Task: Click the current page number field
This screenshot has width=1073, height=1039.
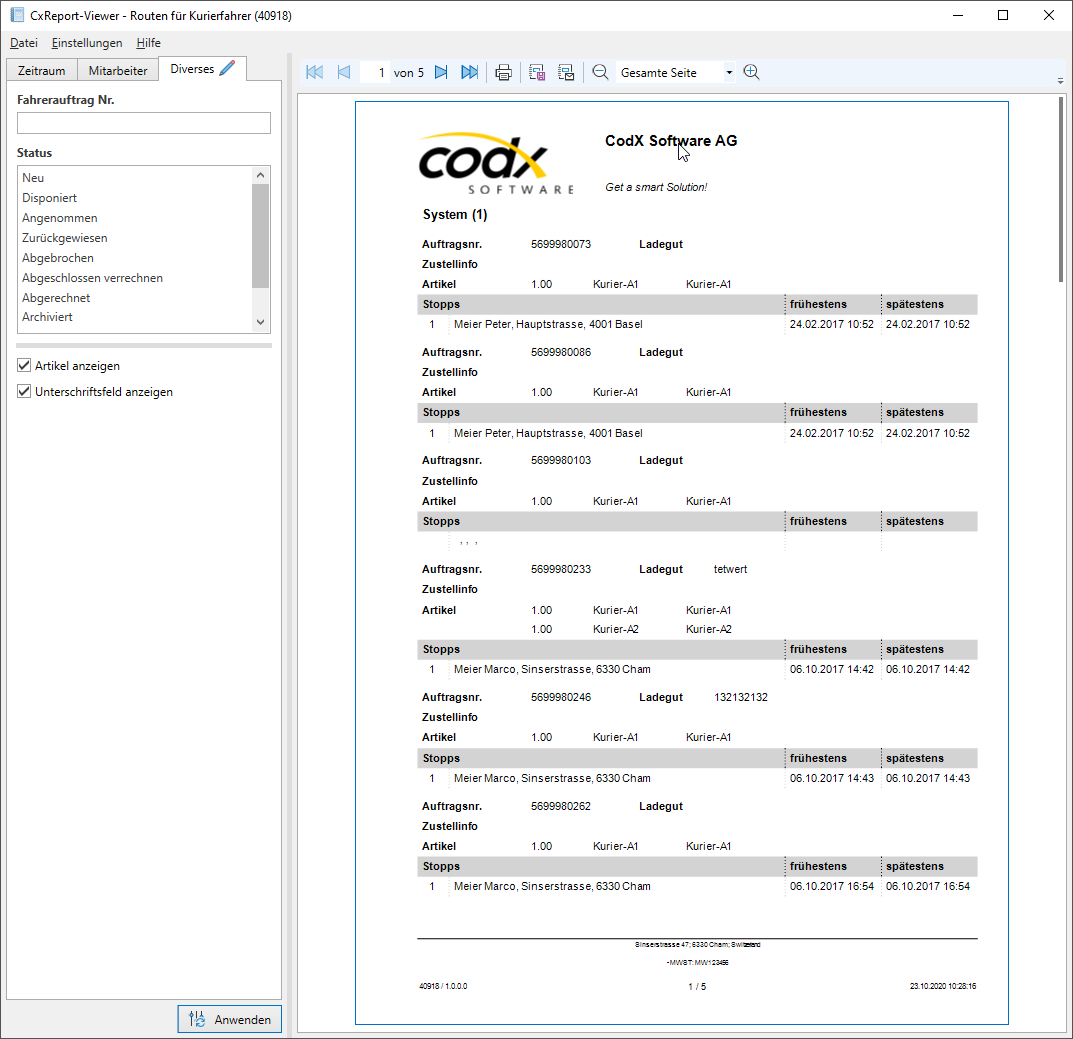Action: 375,72
